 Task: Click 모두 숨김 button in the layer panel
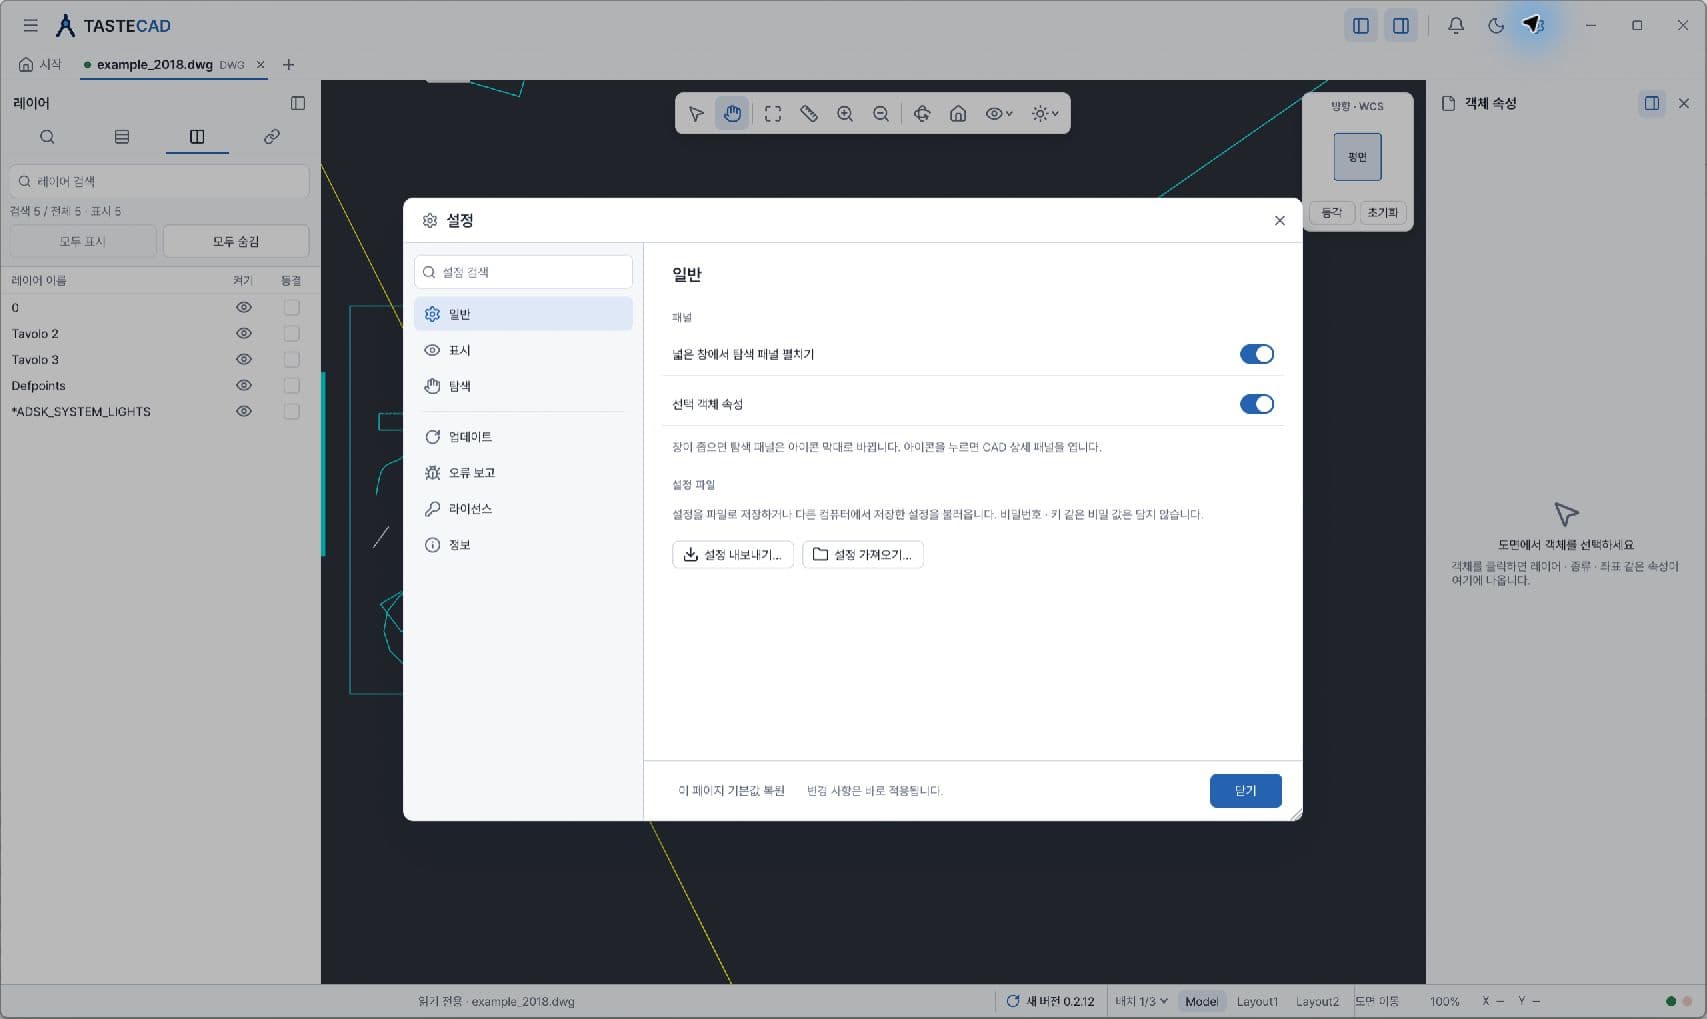236,241
